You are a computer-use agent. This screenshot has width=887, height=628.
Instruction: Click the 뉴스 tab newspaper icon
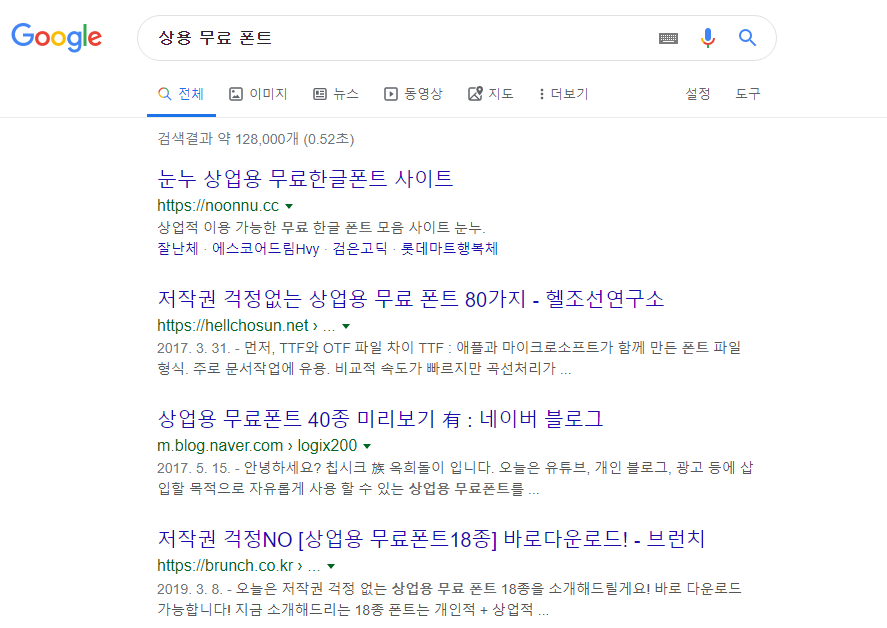click(x=320, y=94)
